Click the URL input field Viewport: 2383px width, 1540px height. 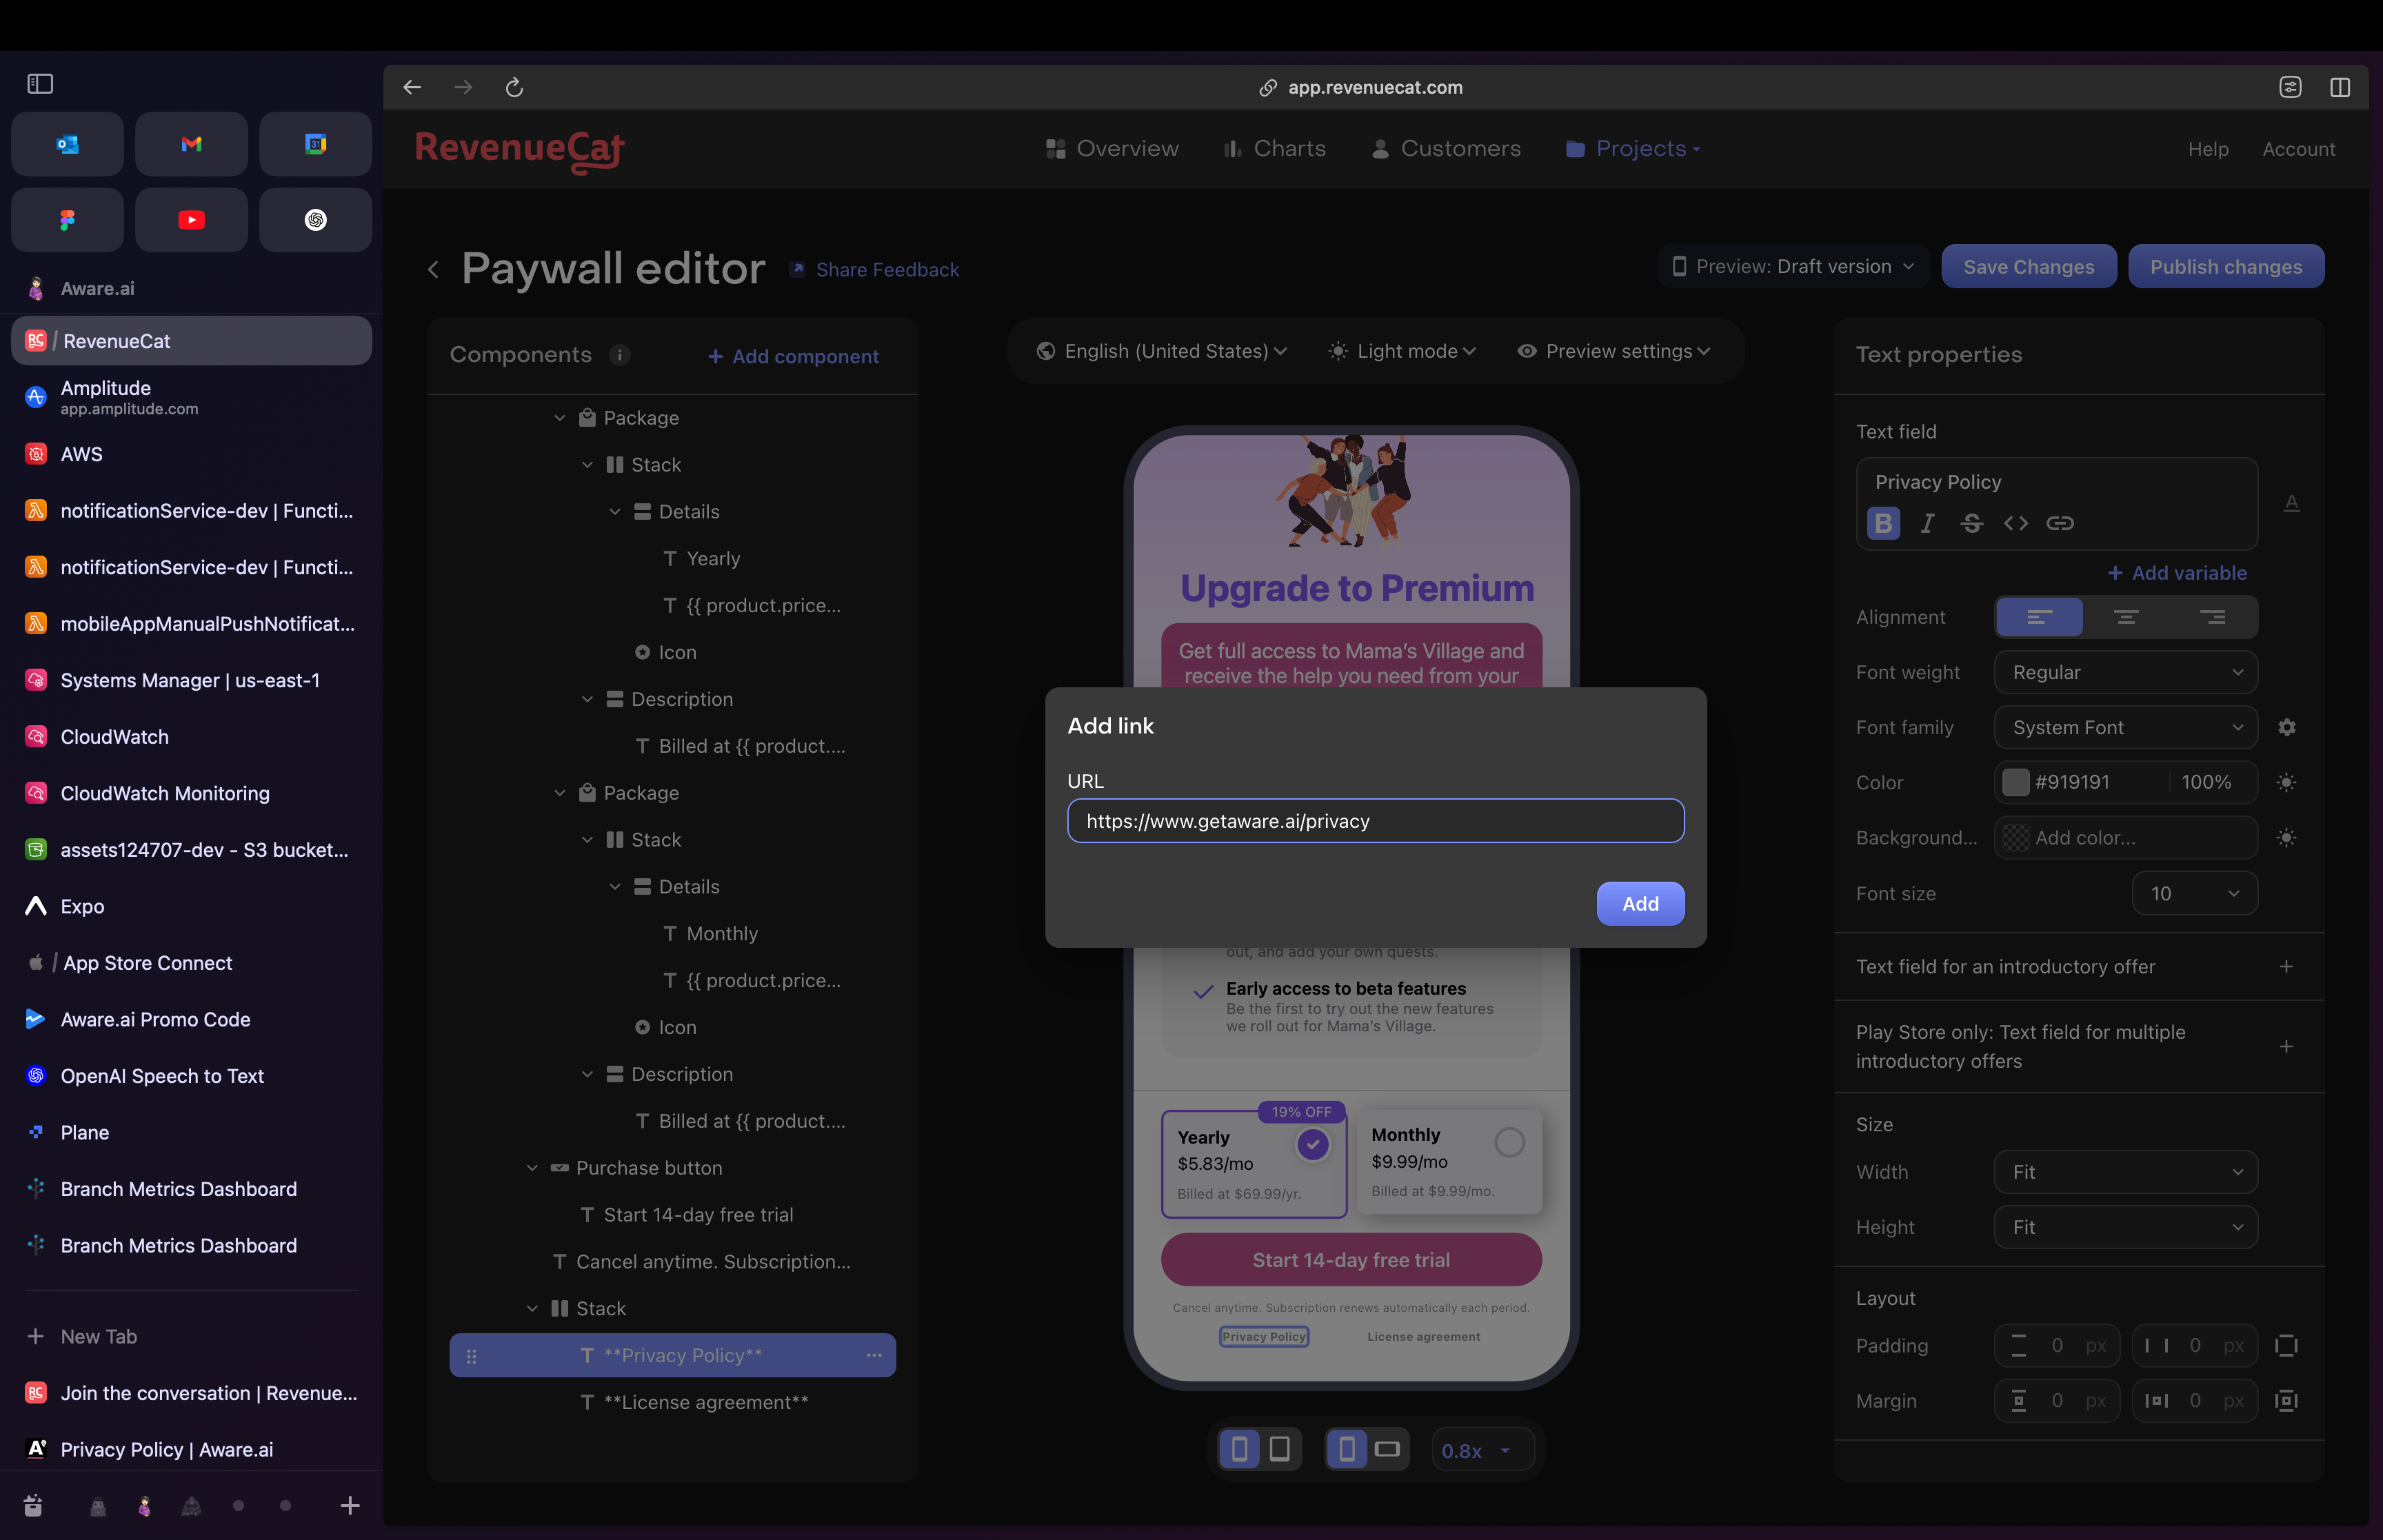click(x=1375, y=820)
